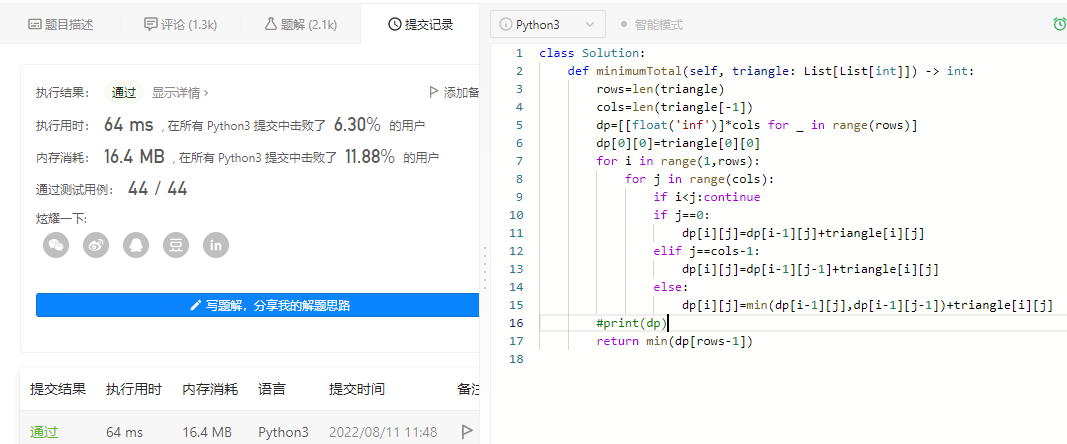
Task: Click the 提交时间 column header
Action: pos(357,390)
